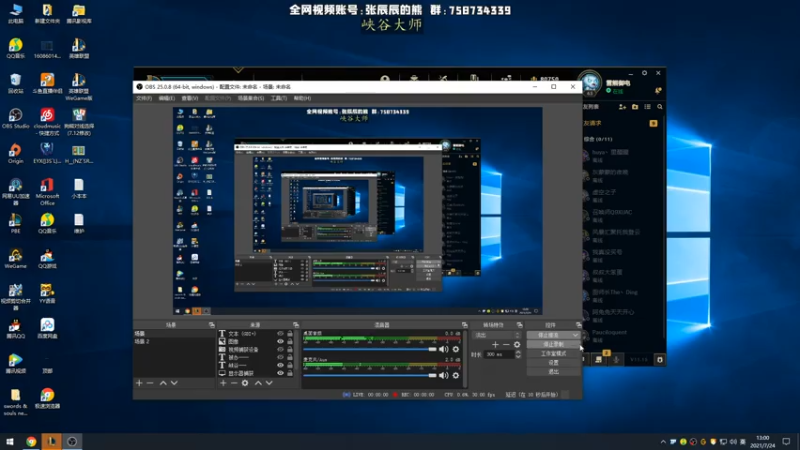Pop out the 转场特效 dock panel icon
The width and height of the screenshot is (800, 450).
(519, 325)
